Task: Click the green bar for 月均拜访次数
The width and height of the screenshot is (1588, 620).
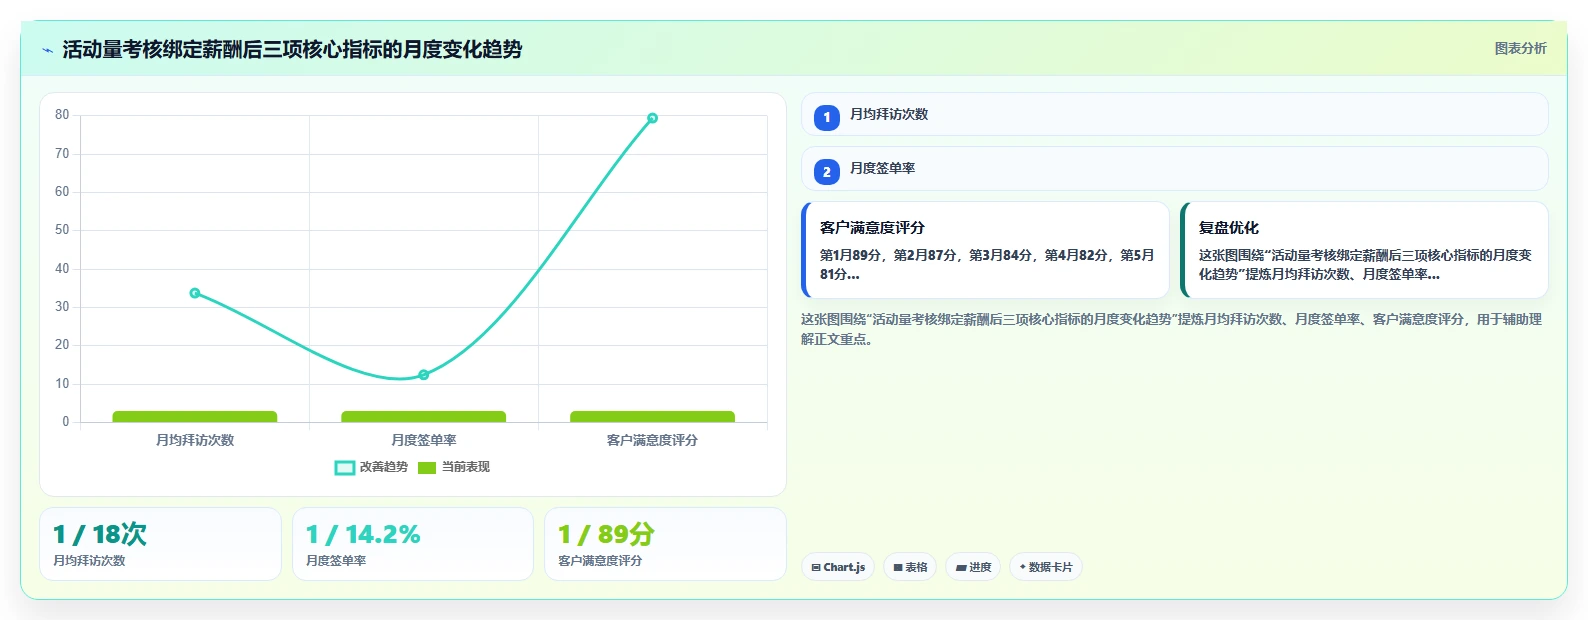Action: pyautogui.click(x=195, y=417)
